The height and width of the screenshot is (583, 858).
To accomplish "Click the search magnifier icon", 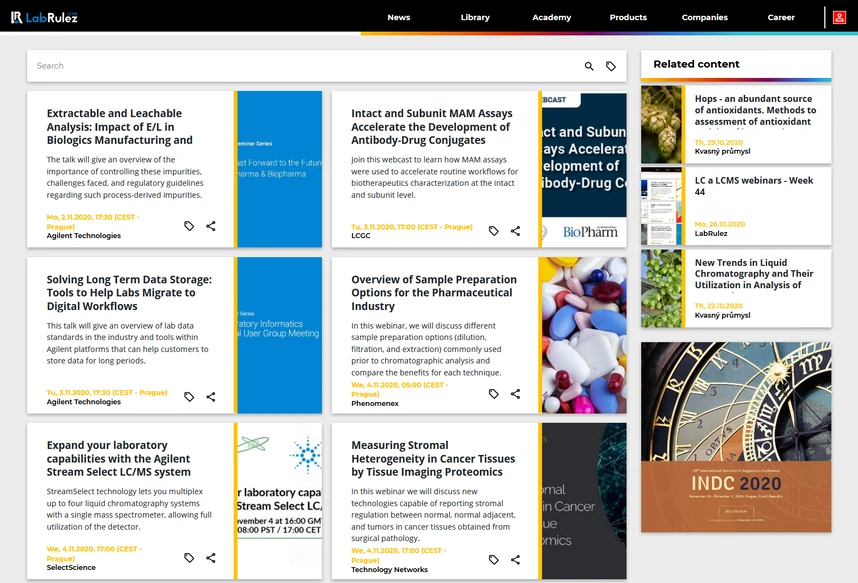I will point(589,66).
